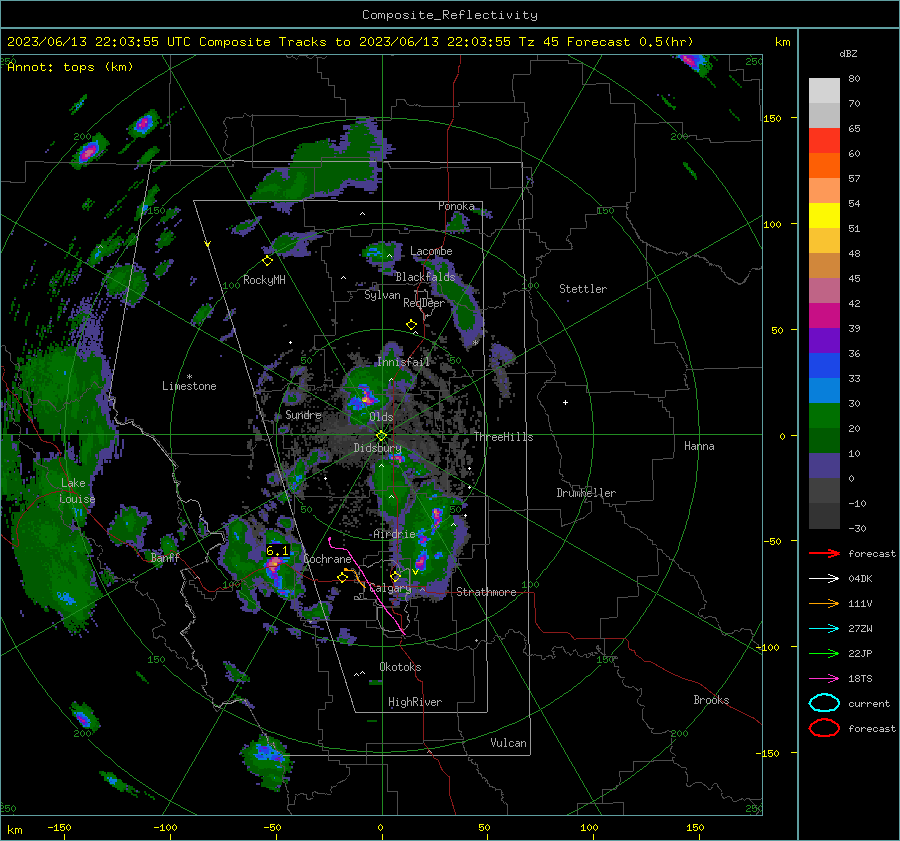Click the cyan current ellipse symbol
Image resolution: width=900 pixels, height=841 pixels.
[x=824, y=703]
